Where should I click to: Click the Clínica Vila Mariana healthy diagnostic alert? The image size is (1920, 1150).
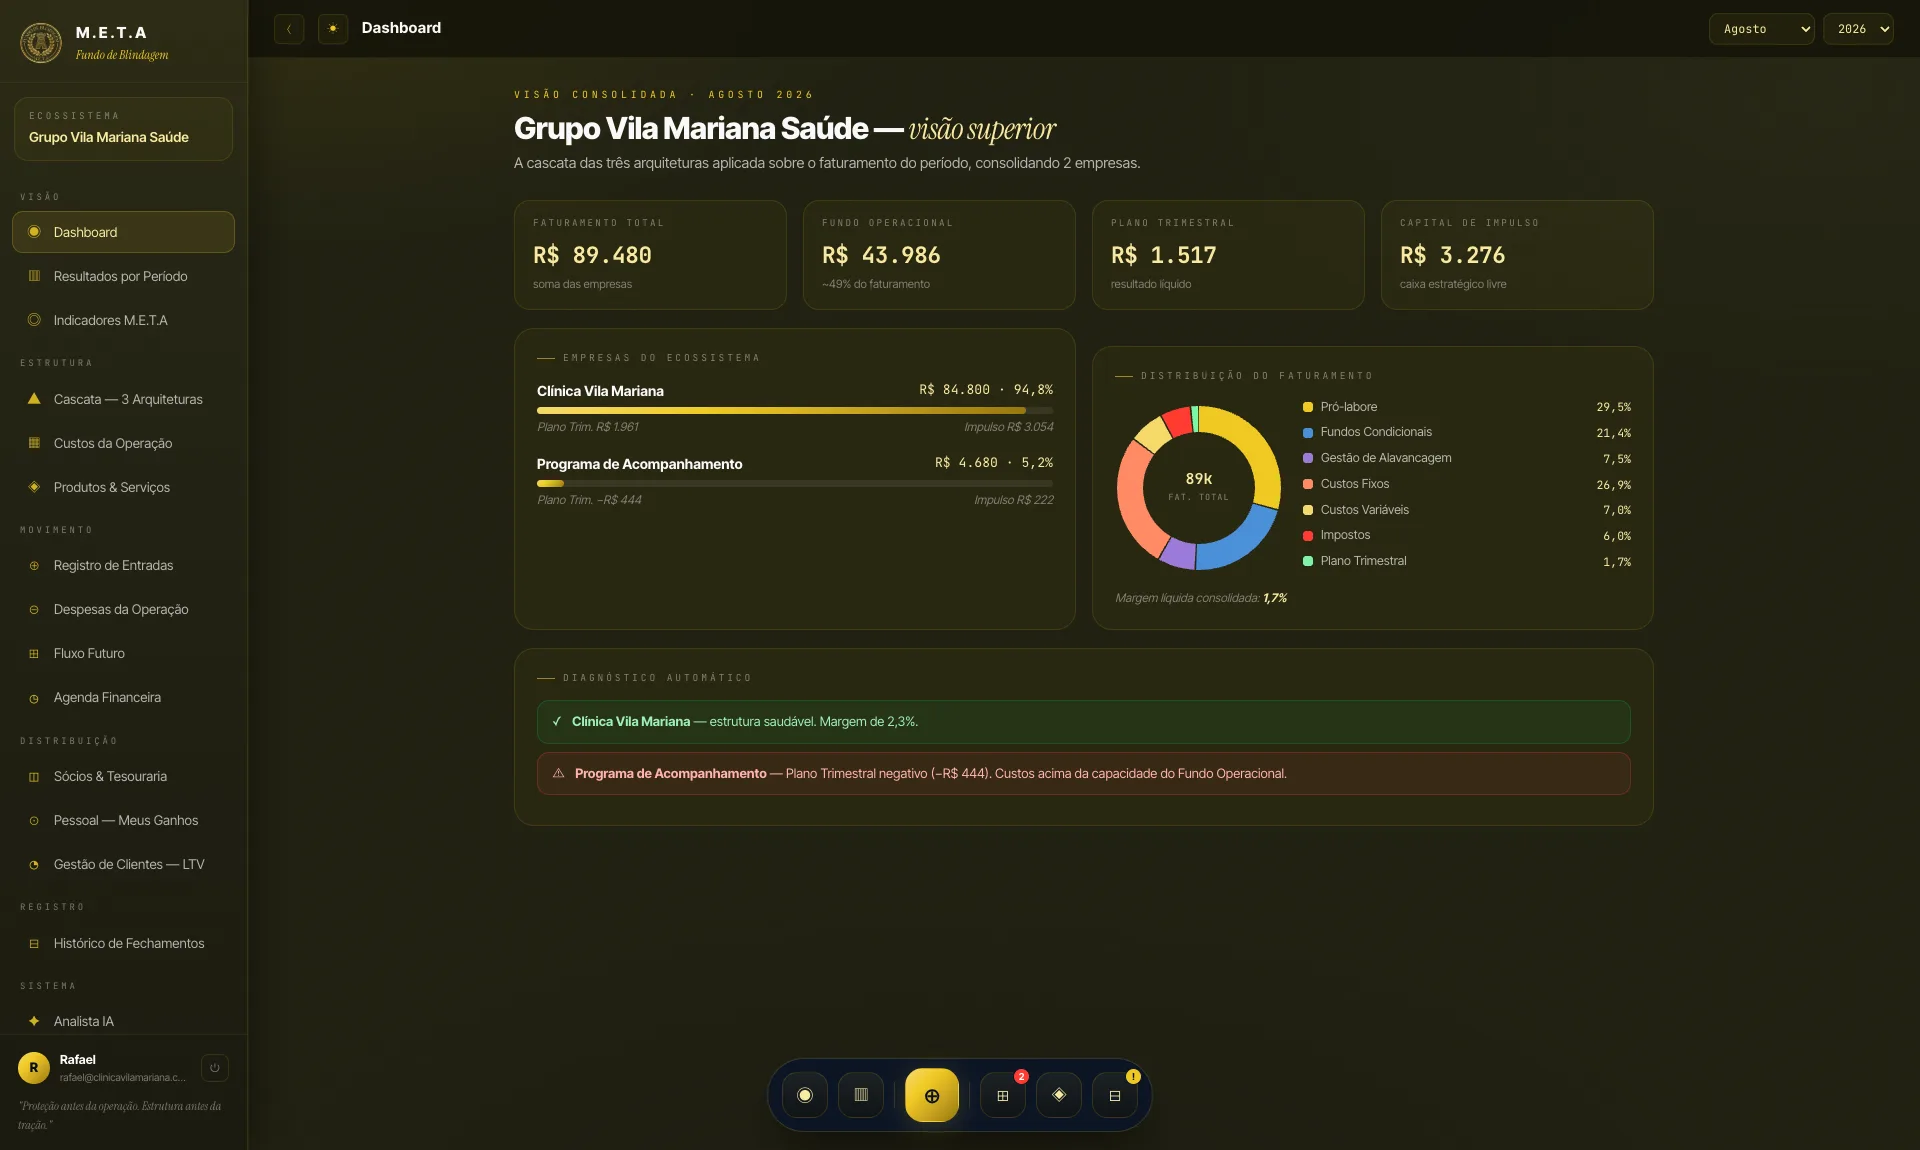click(1084, 722)
